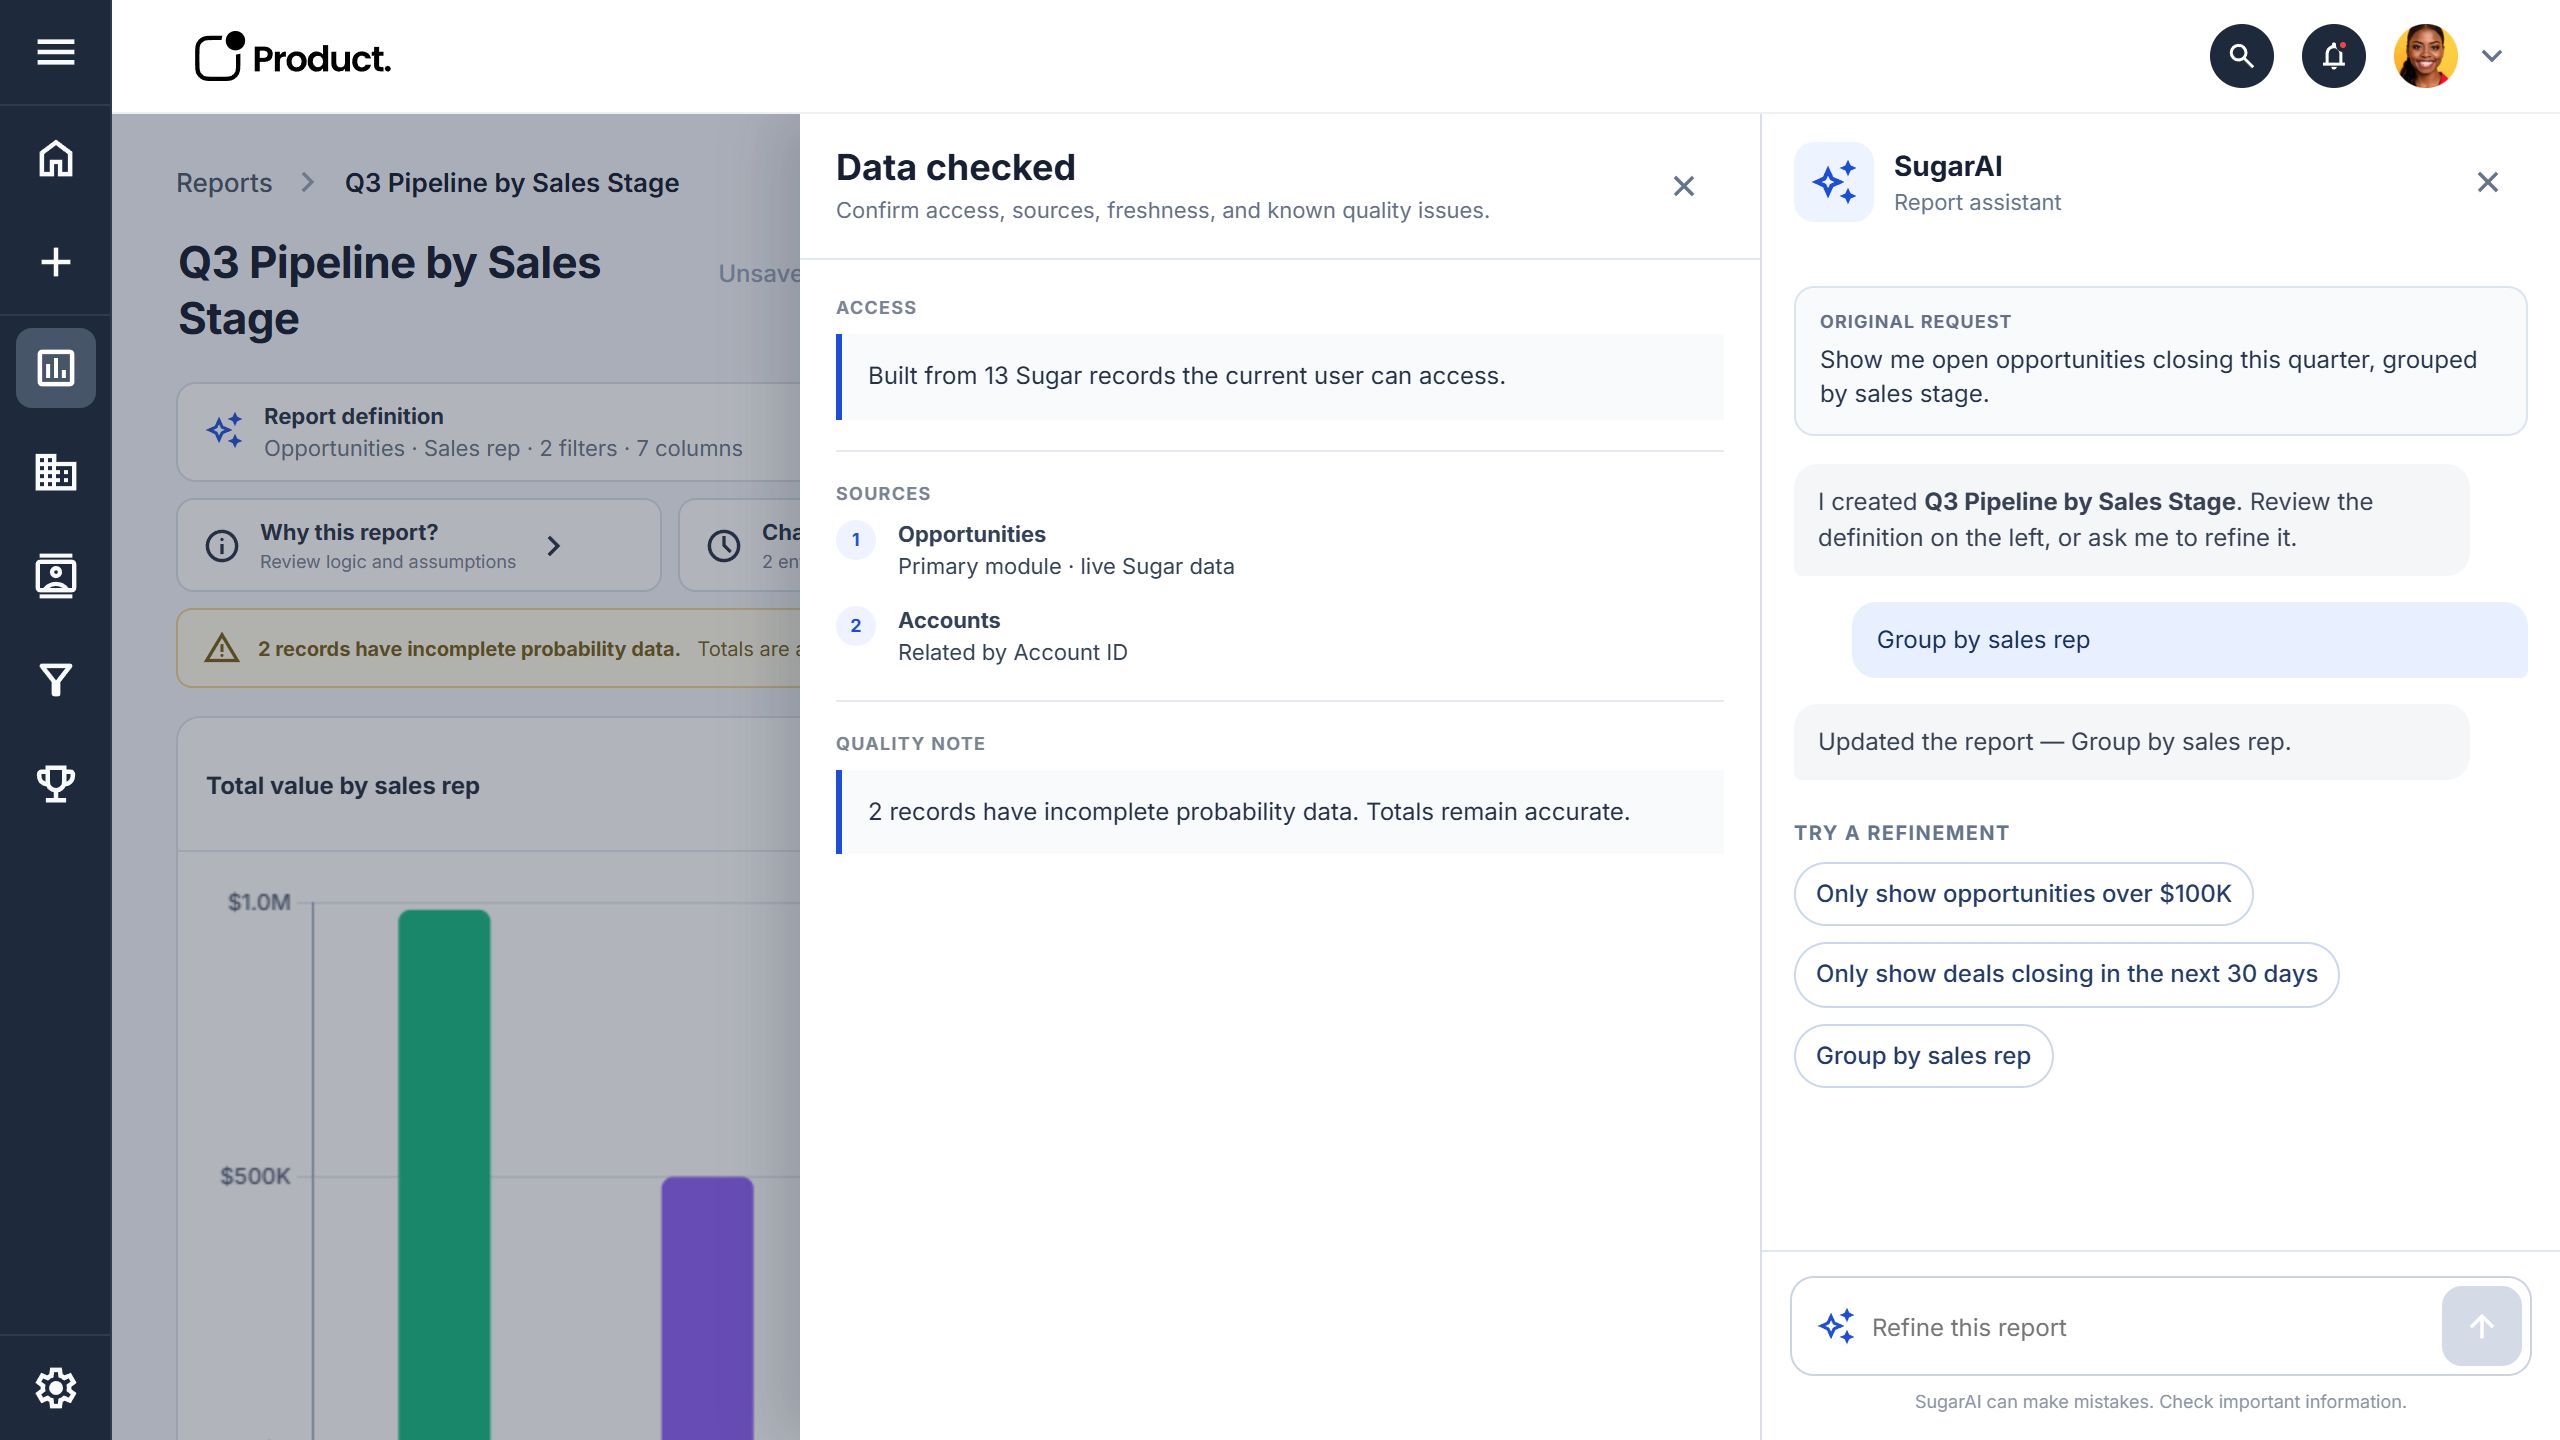Click the user profile avatar
The image size is (2560, 1440).
[x=2425, y=56]
